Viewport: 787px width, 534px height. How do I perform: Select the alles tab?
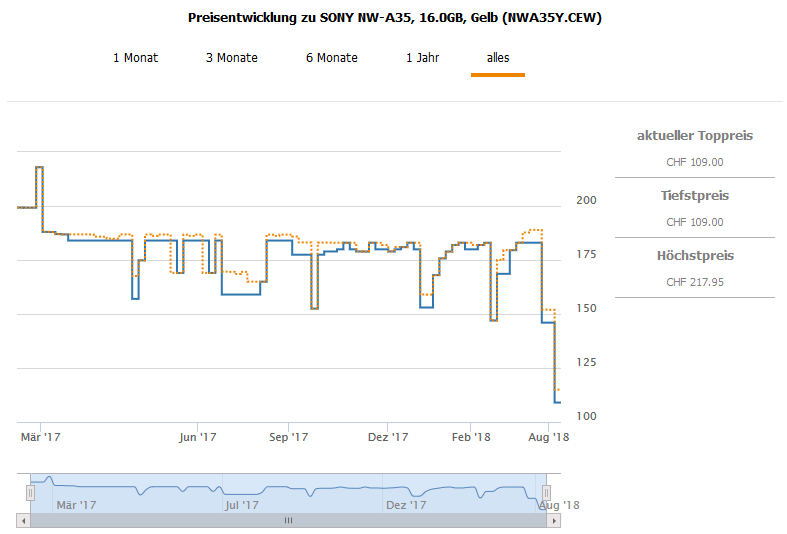[x=498, y=58]
